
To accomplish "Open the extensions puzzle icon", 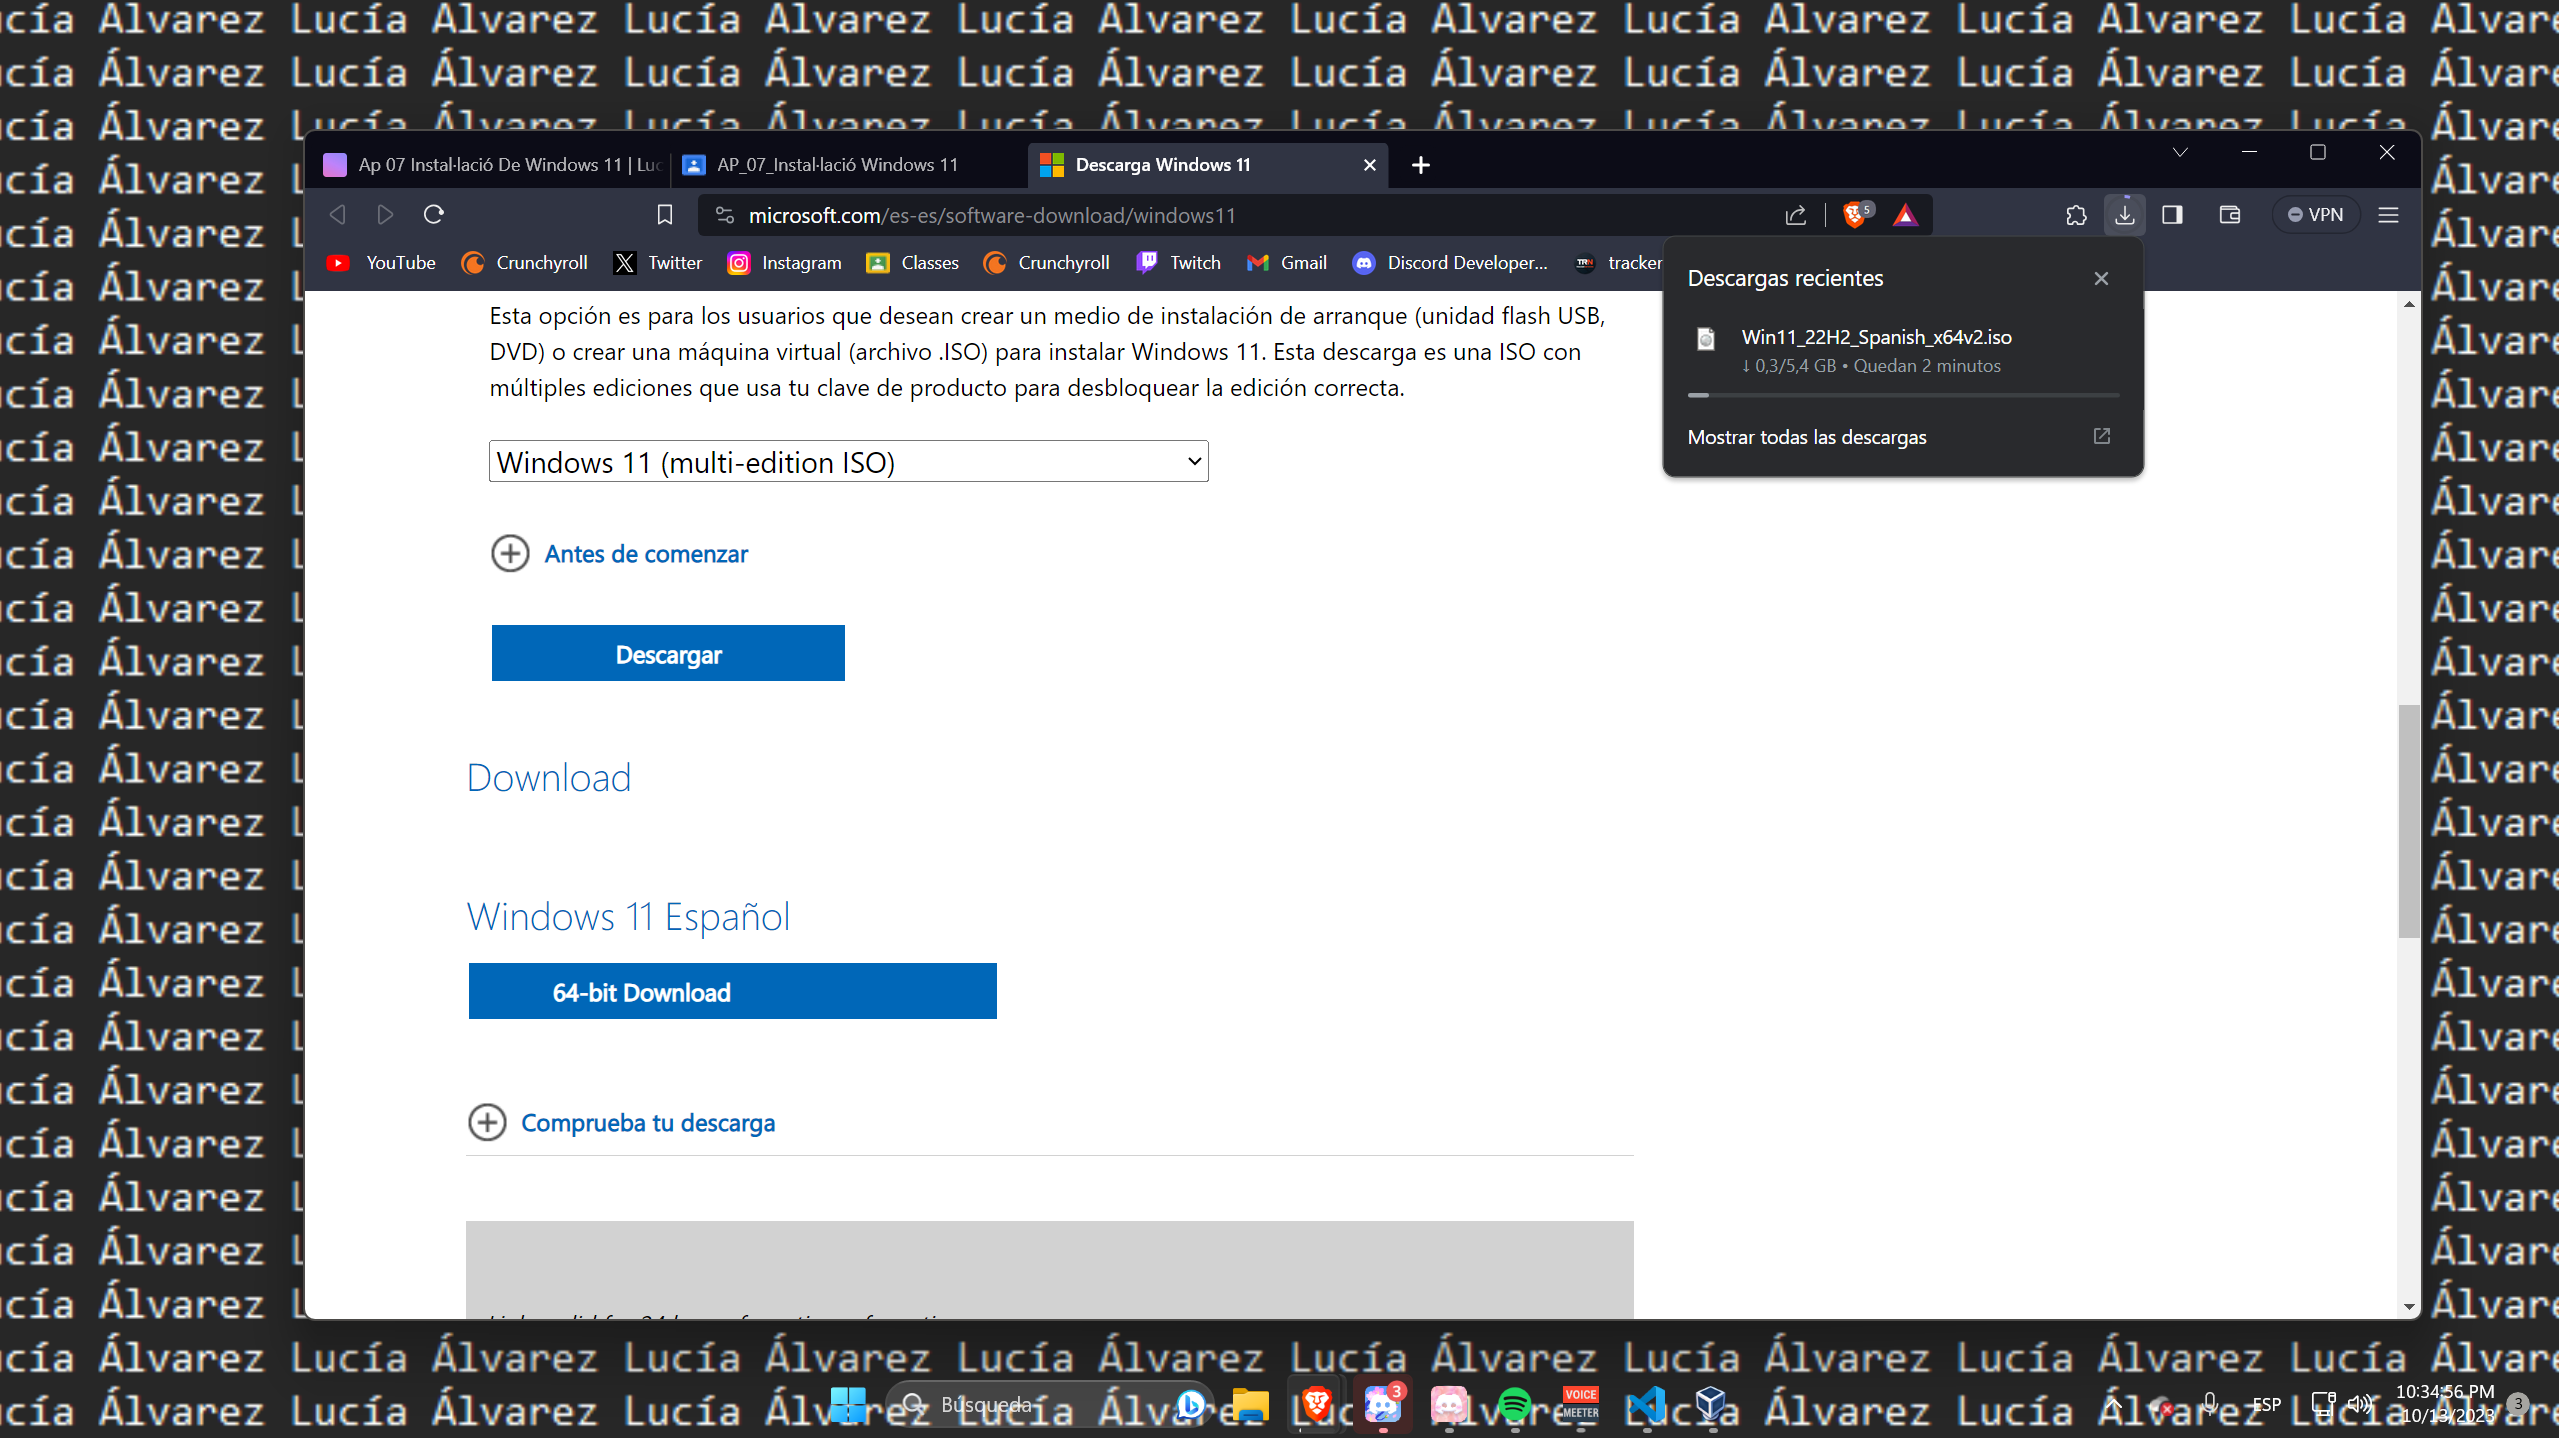I will [2076, 215].
